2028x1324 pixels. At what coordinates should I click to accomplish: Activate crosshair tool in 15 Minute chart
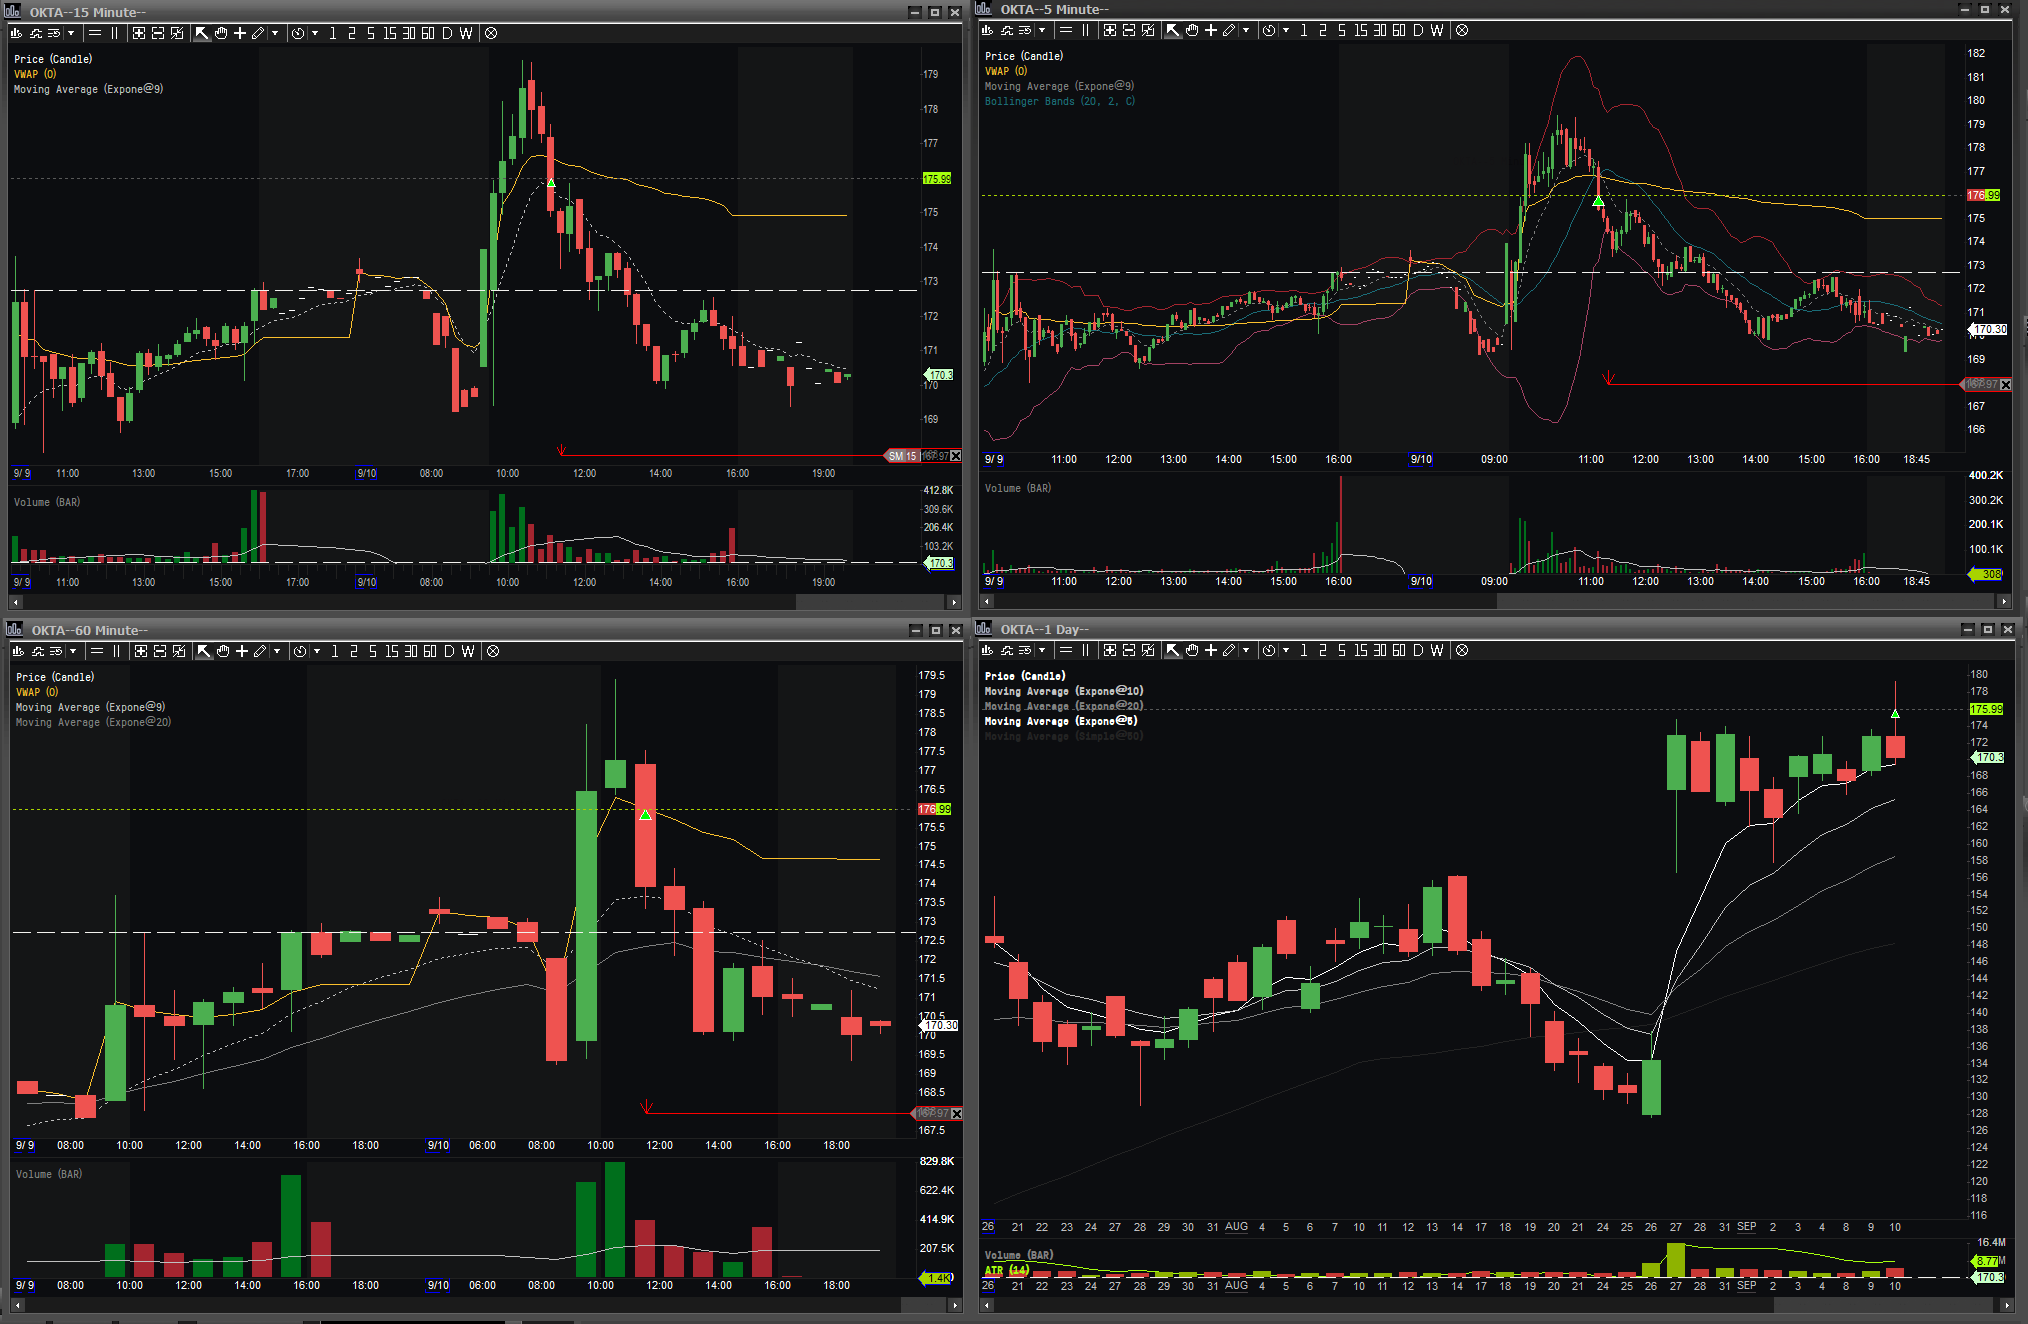tap(240, 33)
